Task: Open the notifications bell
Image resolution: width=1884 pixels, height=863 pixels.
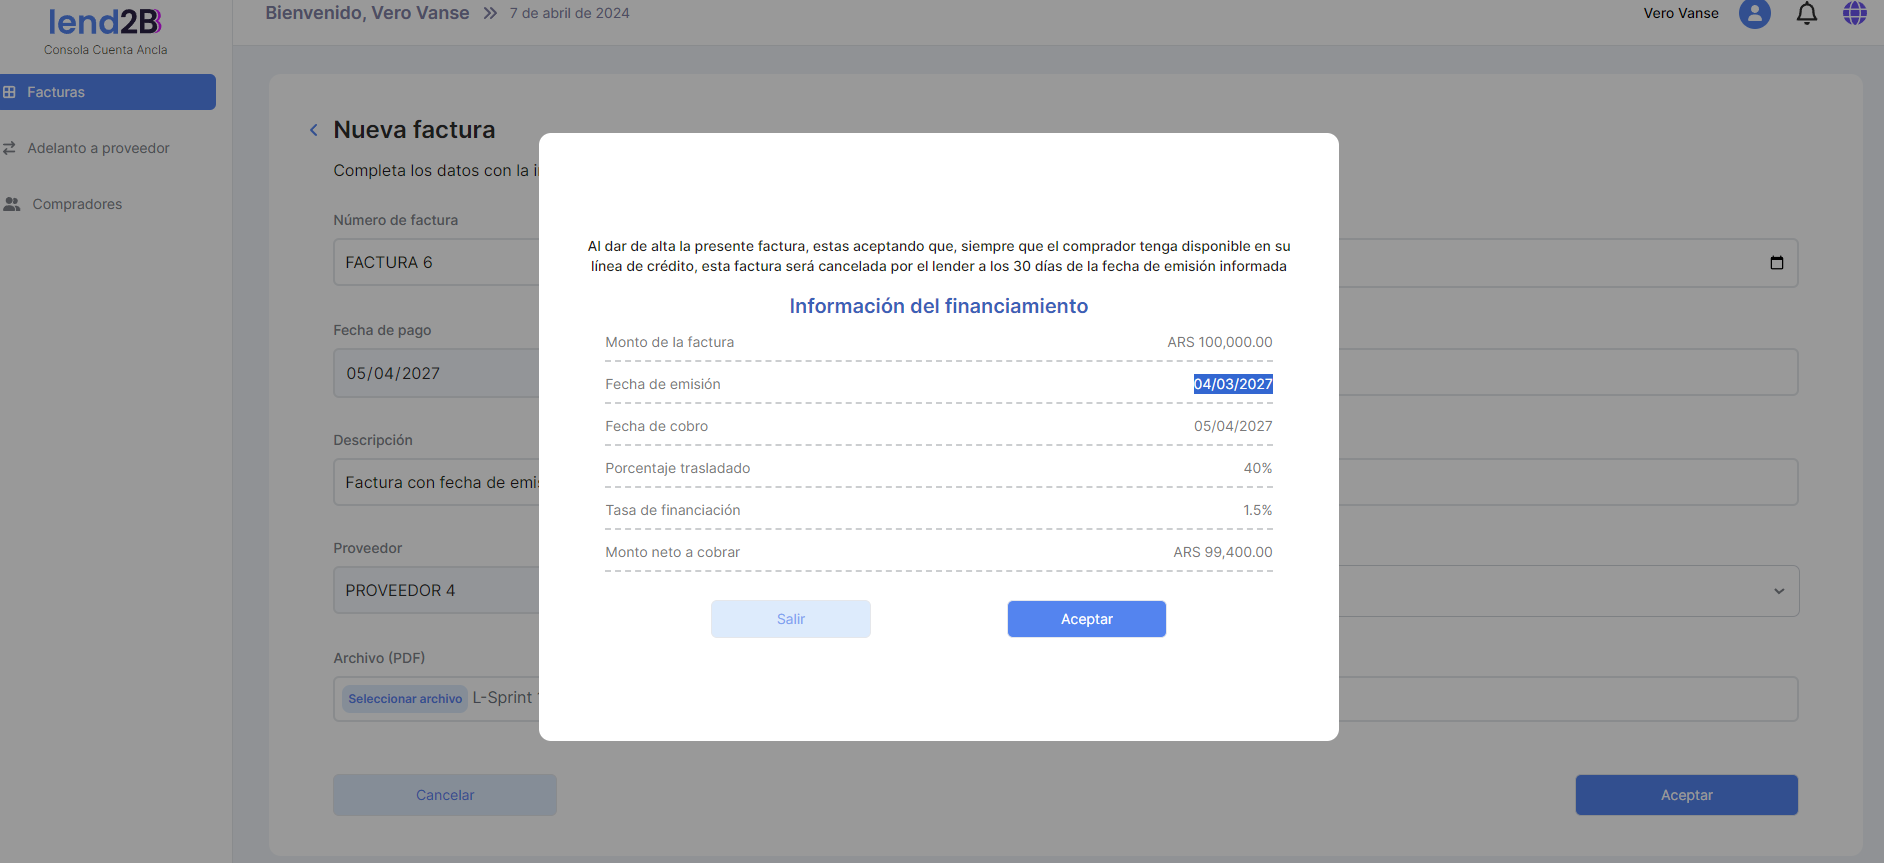Action: pos(1806,14)
